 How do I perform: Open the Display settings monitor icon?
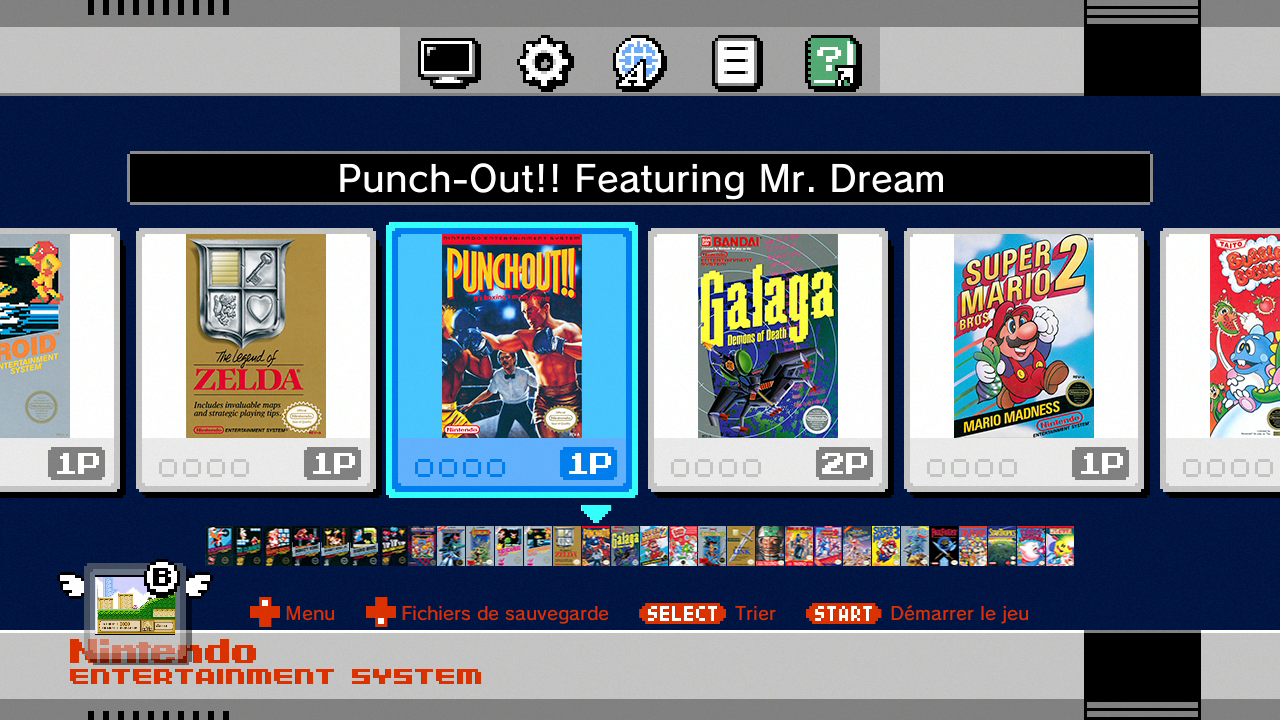coord(449,62)
